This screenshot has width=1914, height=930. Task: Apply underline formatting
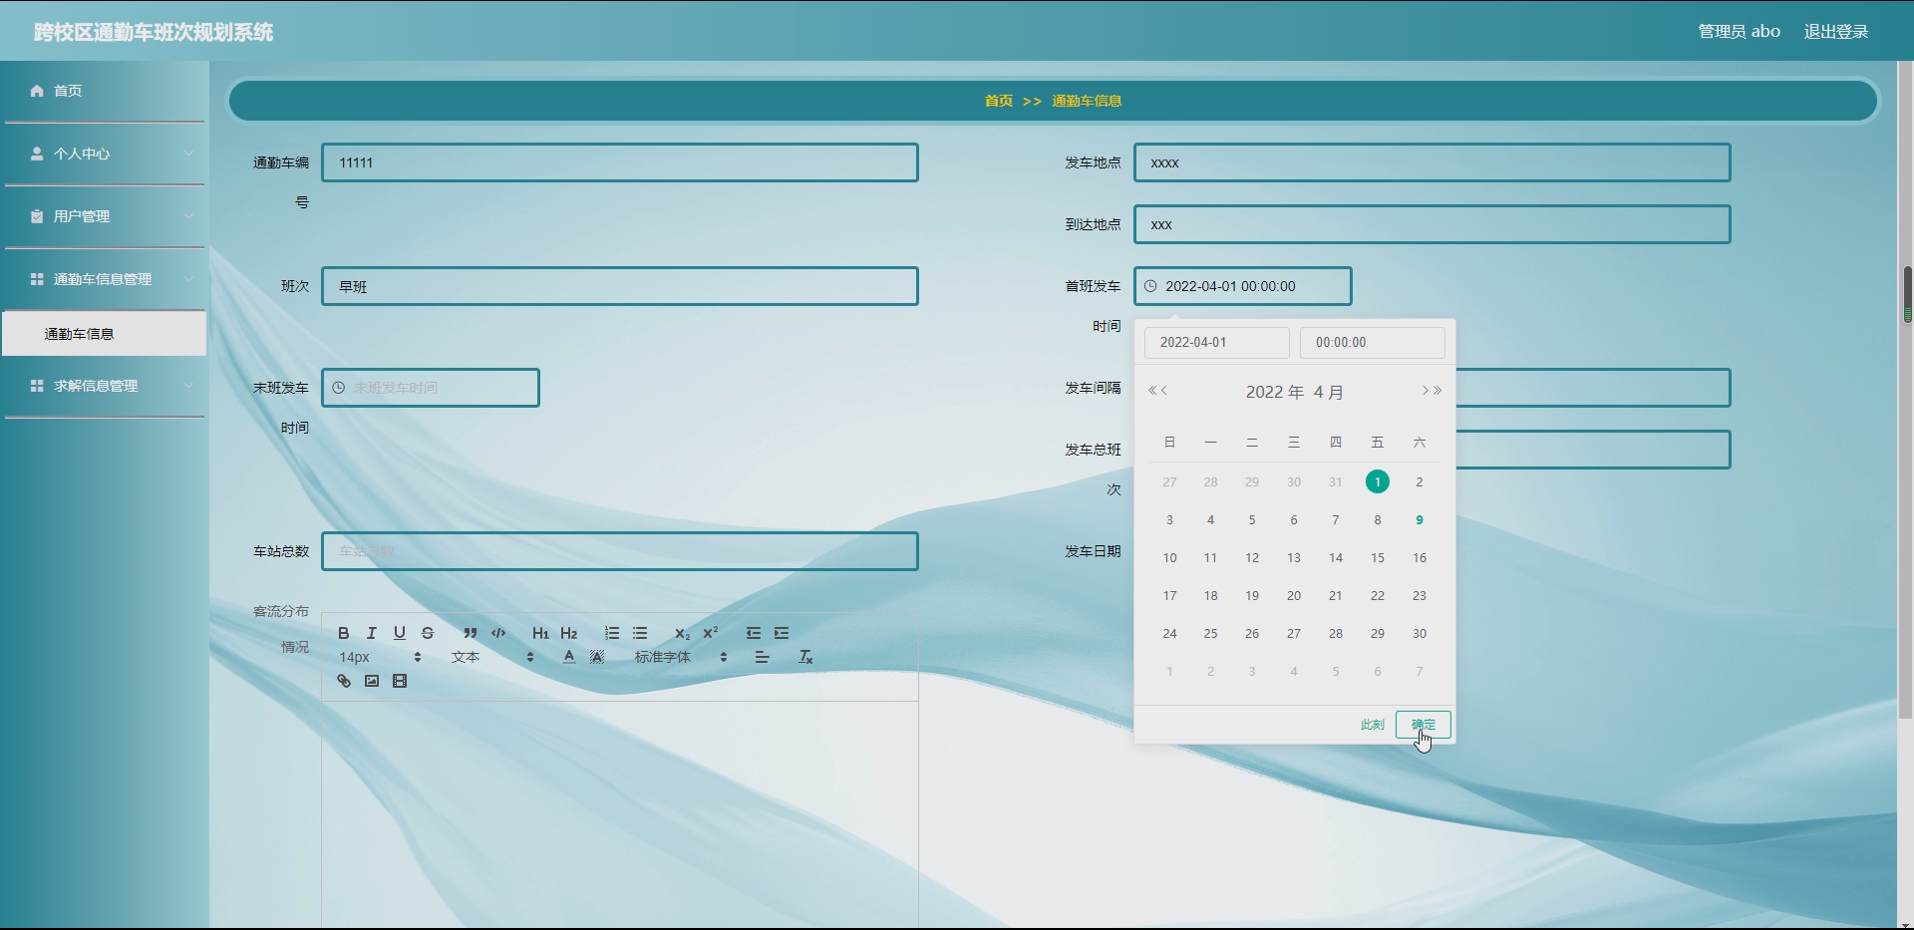pyautogui.click(x=399, y=633)
